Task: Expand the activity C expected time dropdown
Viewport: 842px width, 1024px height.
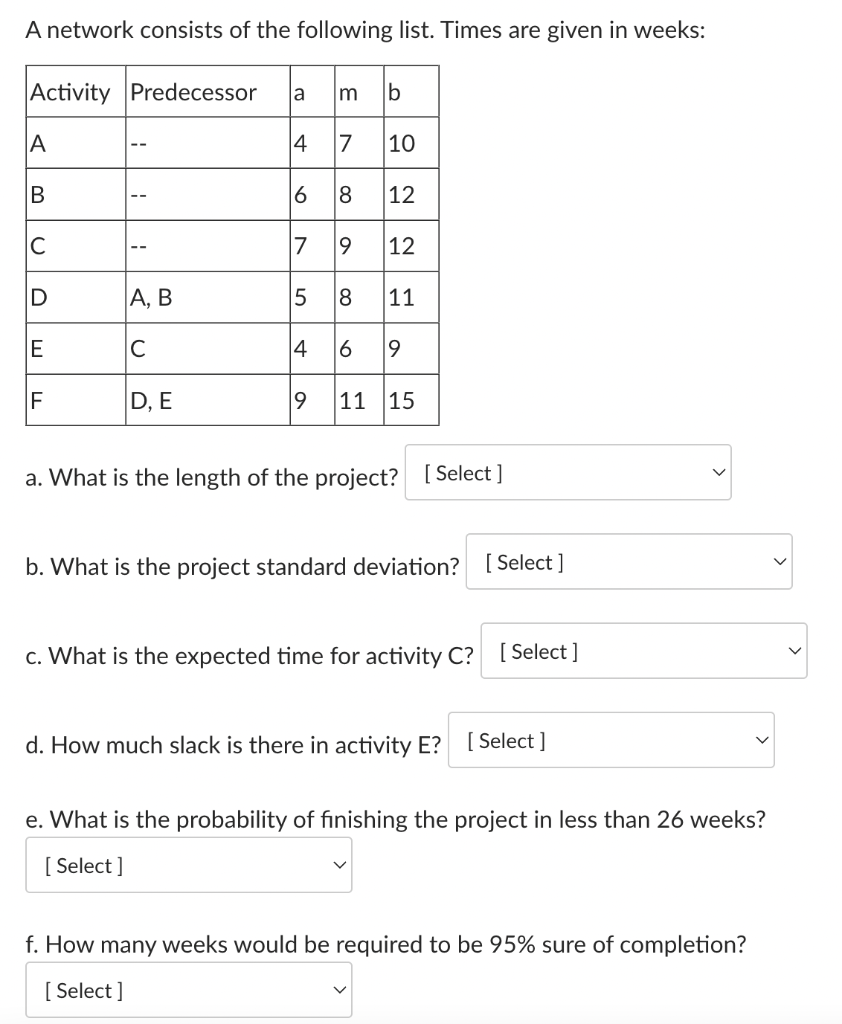Action: click(643, 652)
